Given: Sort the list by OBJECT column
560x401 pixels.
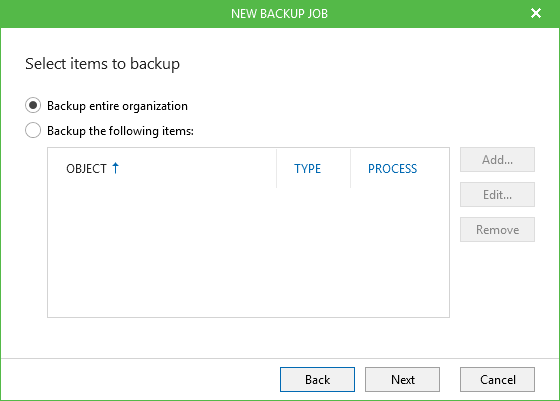Looking at the screenshot, I should click(x=86, y=169).
